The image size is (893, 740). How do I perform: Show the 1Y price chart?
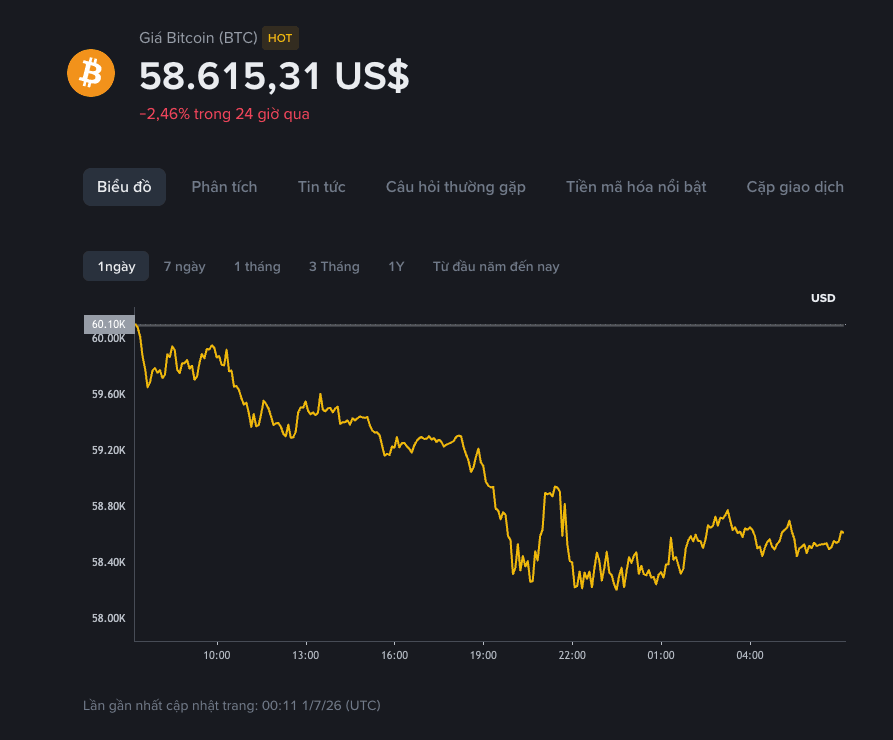pos(396,266)
